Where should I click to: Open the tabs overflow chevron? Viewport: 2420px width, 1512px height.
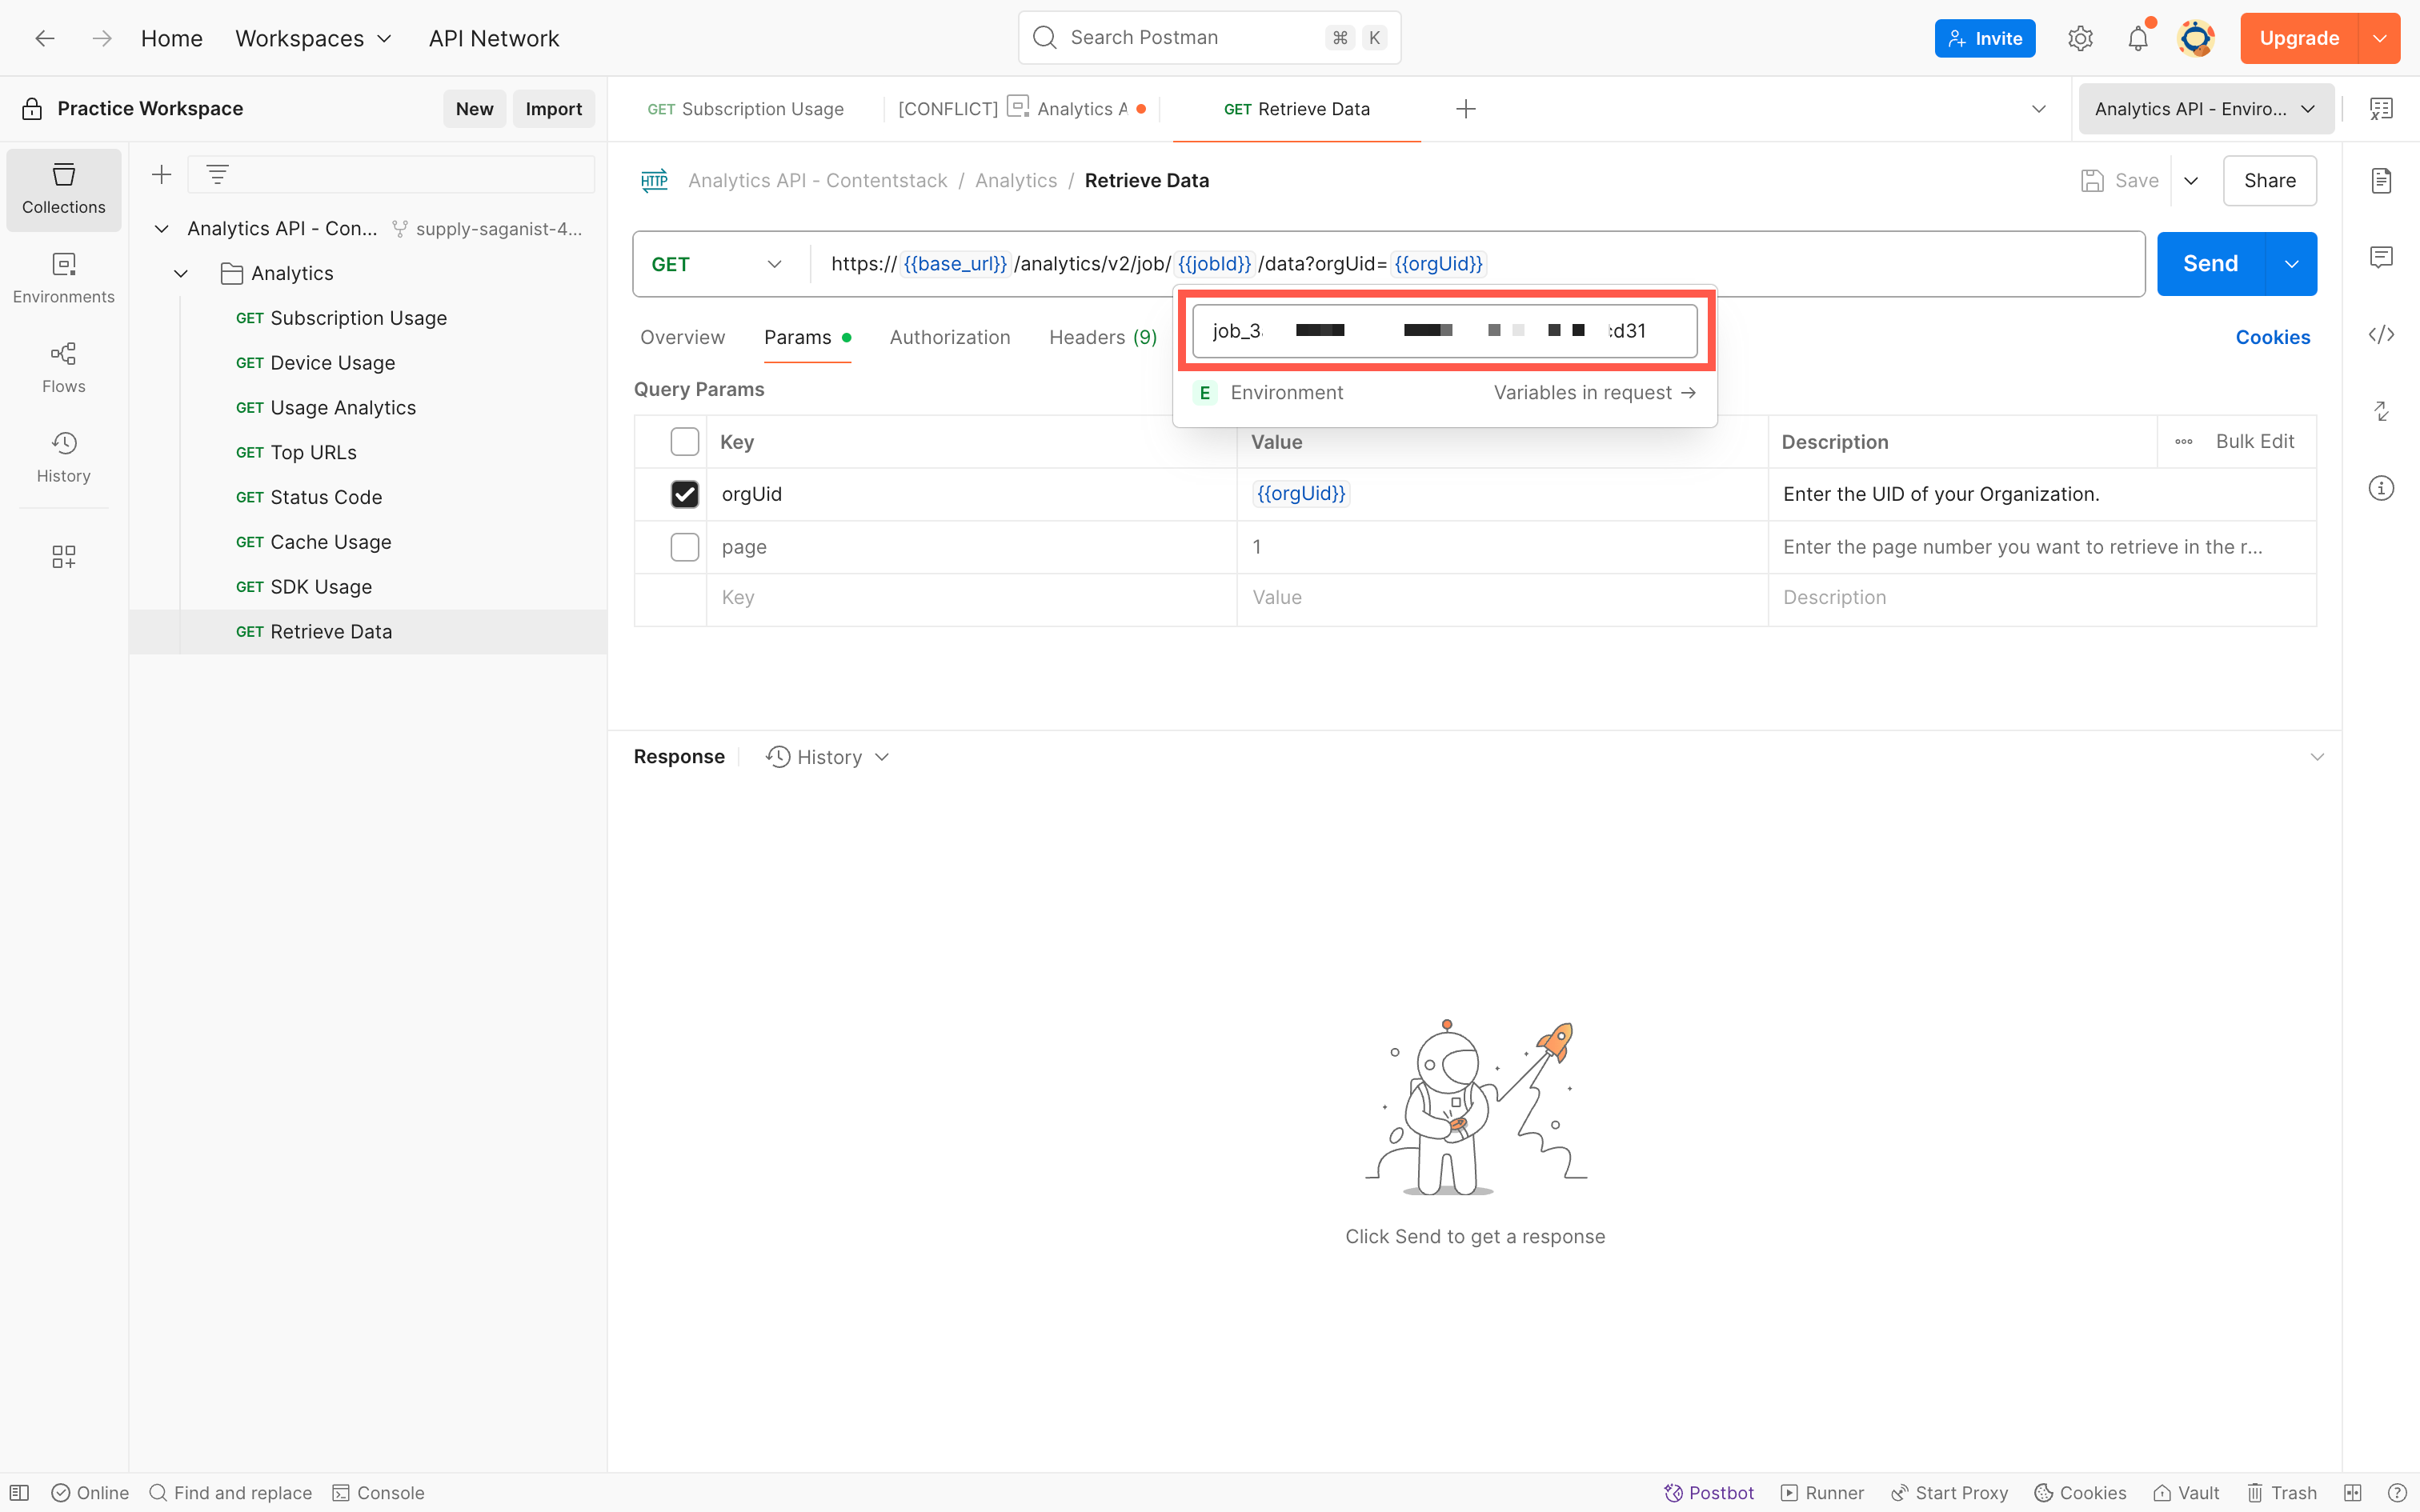[2038, 109]
